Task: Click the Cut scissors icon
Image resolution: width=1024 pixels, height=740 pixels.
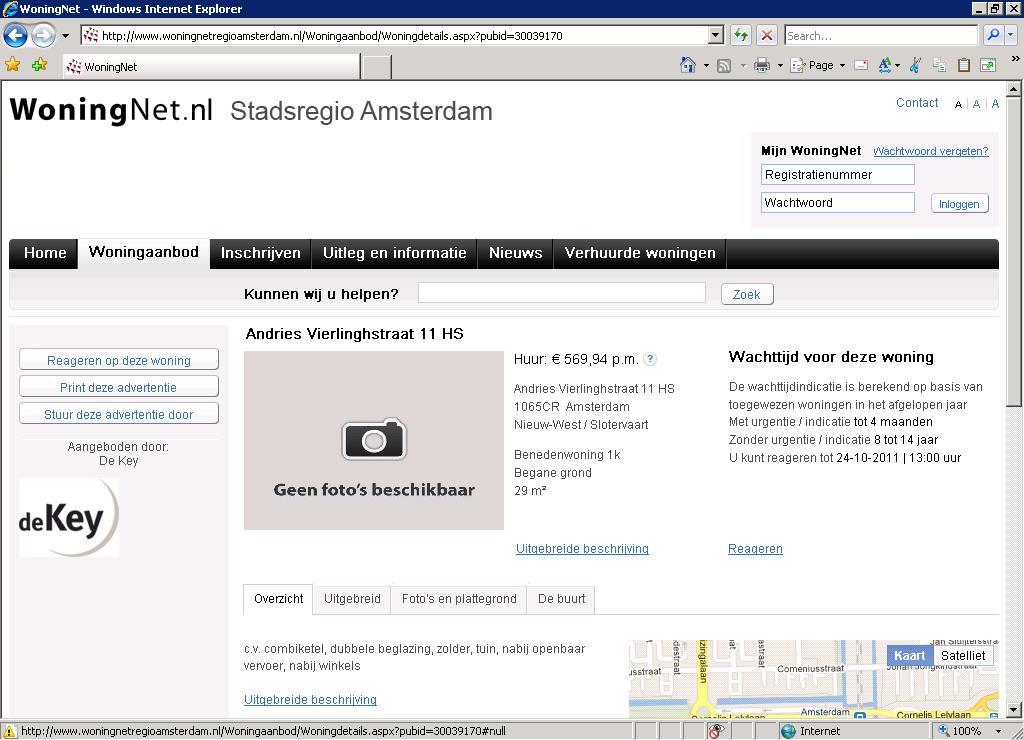Action: [915, 65]
